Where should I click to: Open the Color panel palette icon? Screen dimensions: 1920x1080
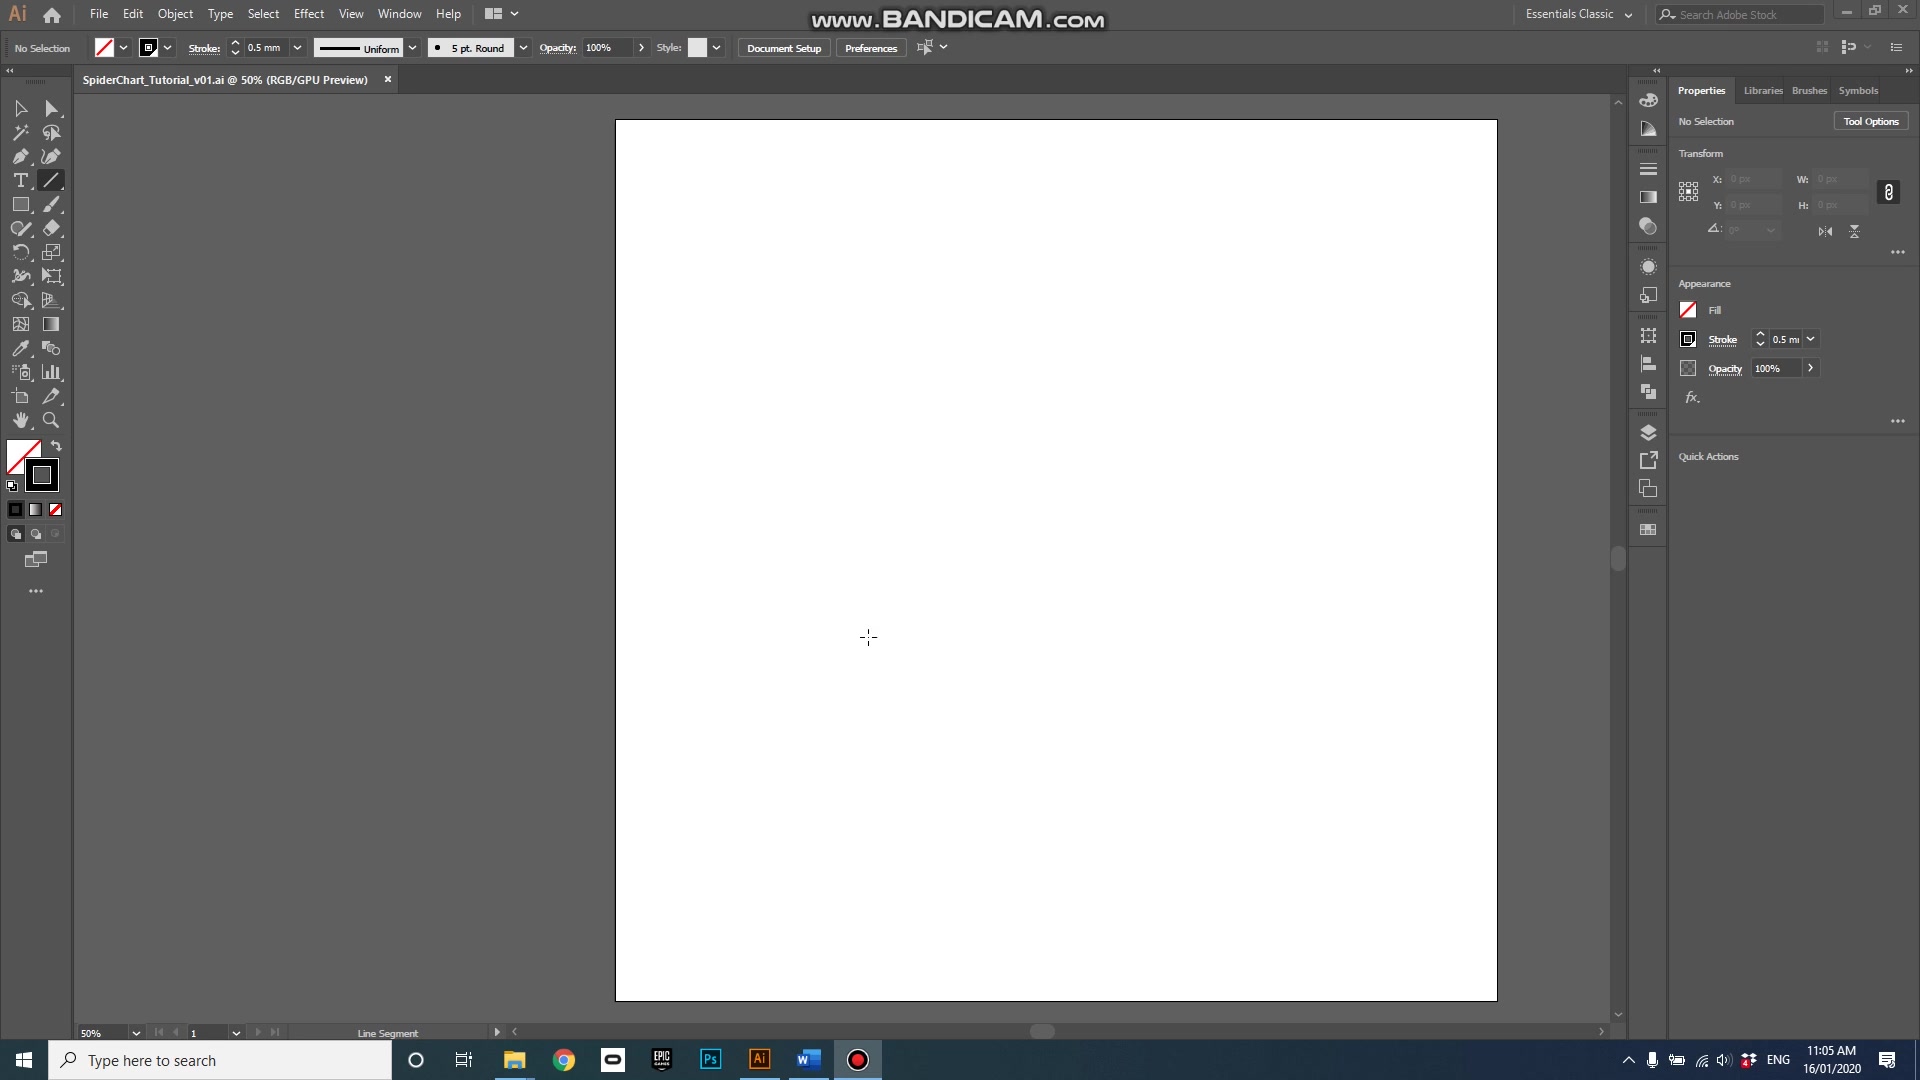pos(1648,100)
